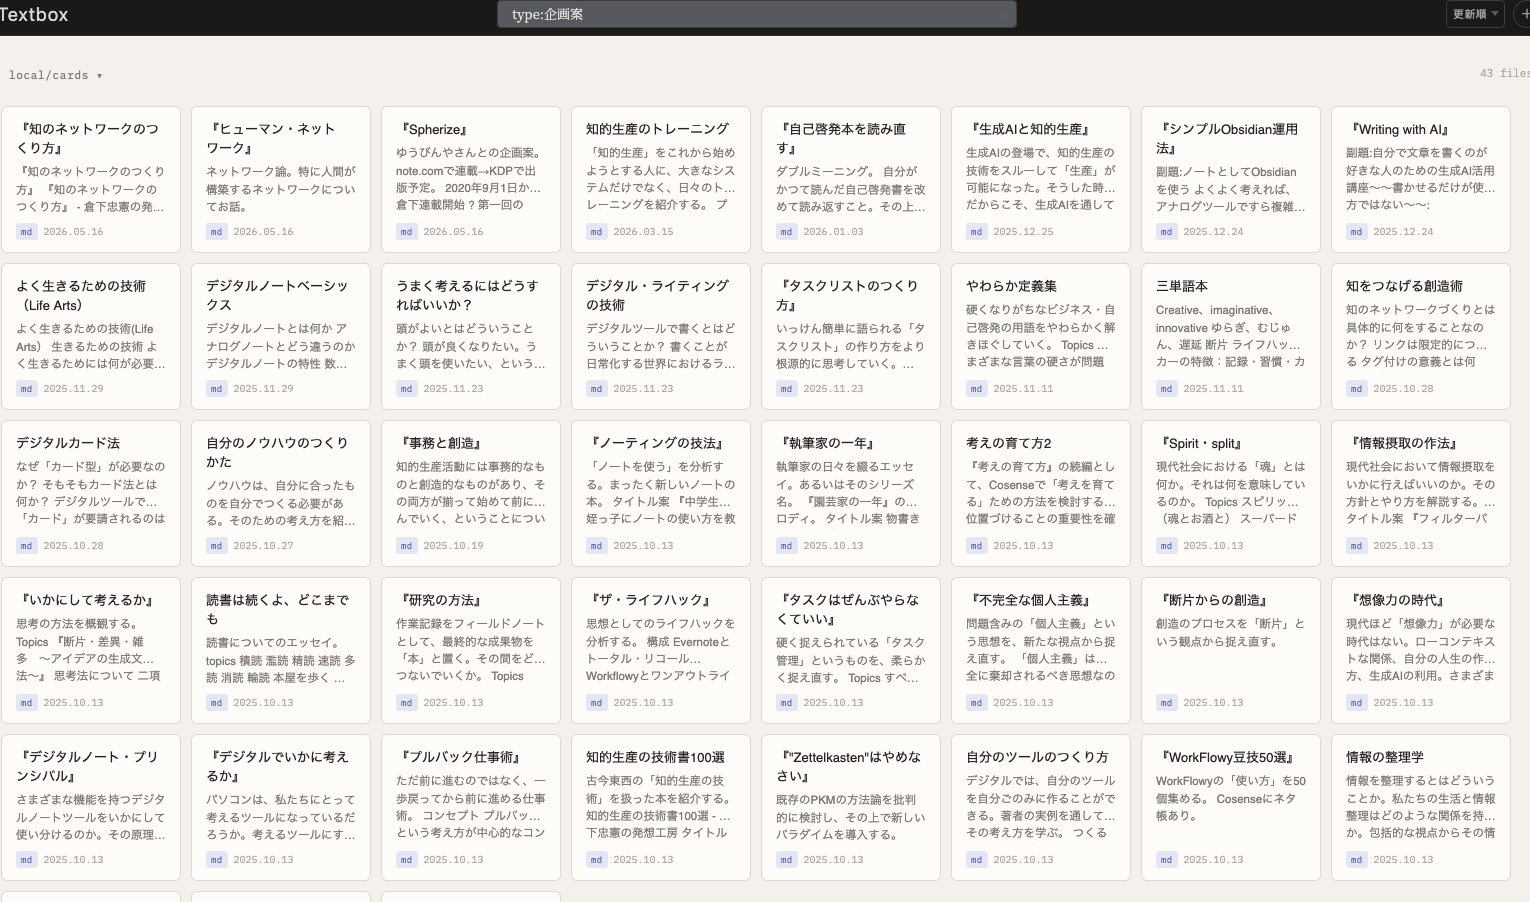Open the やわらか定義集 card
1530x902 pixels.
pos(1041,337)
